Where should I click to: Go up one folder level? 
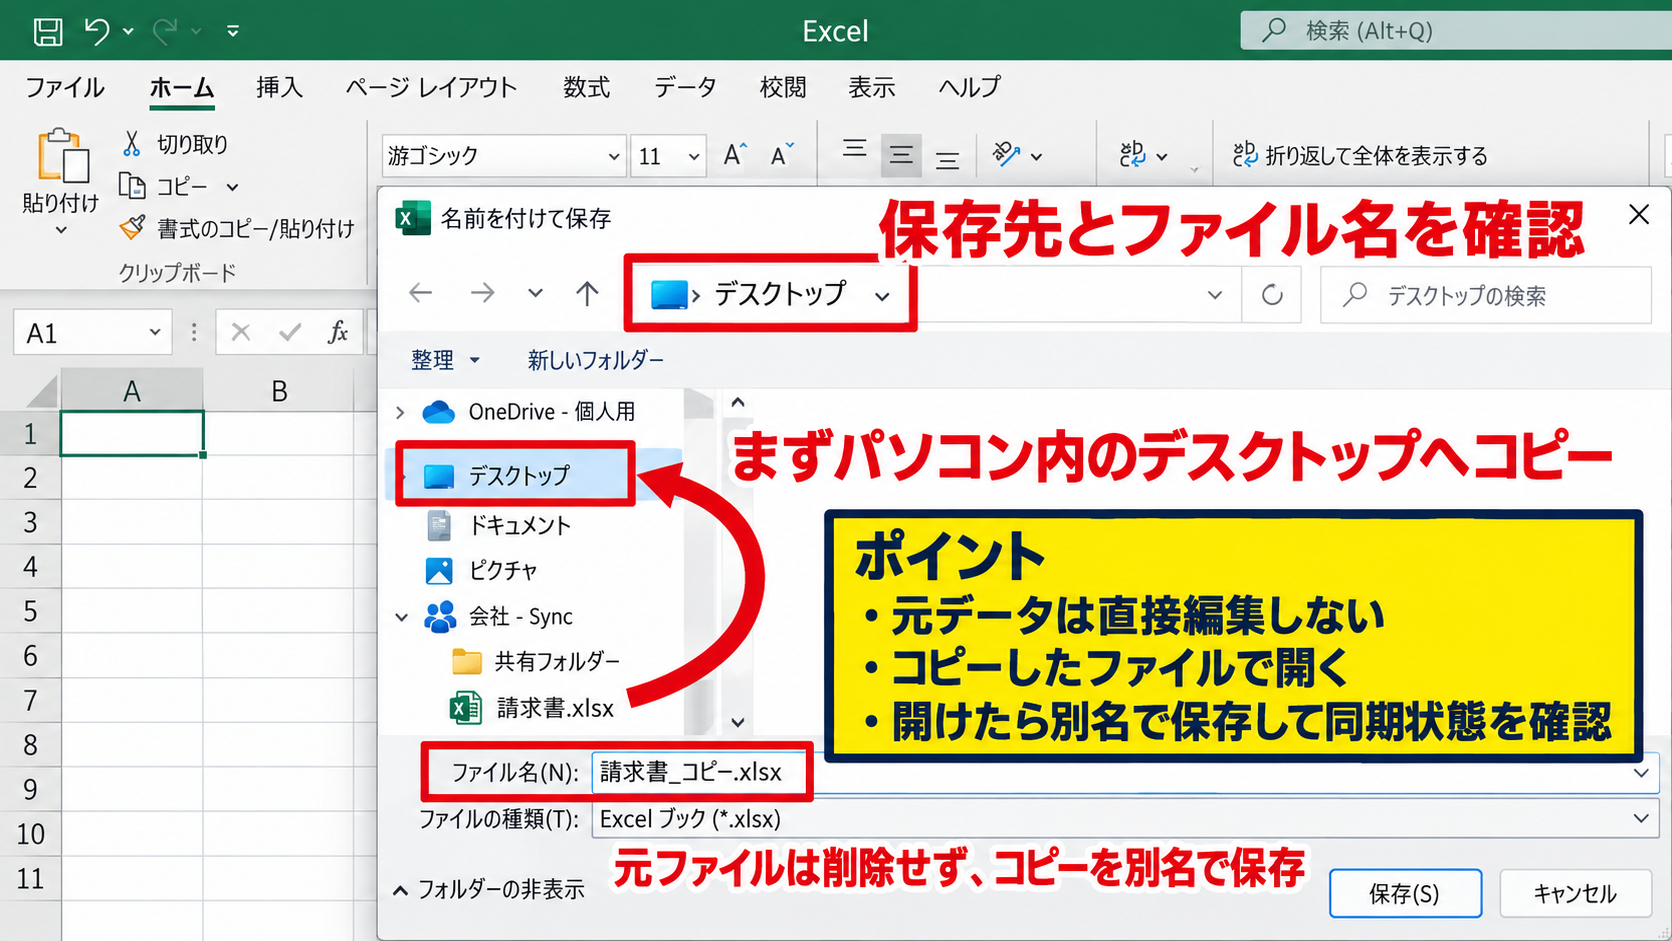pos(587,293)
